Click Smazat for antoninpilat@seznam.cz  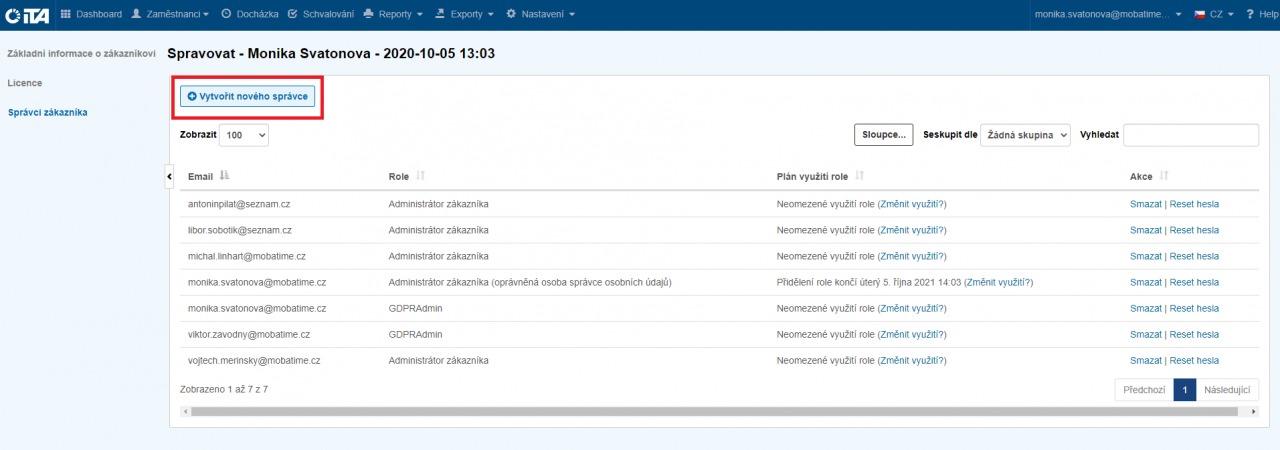(1146, 204)
